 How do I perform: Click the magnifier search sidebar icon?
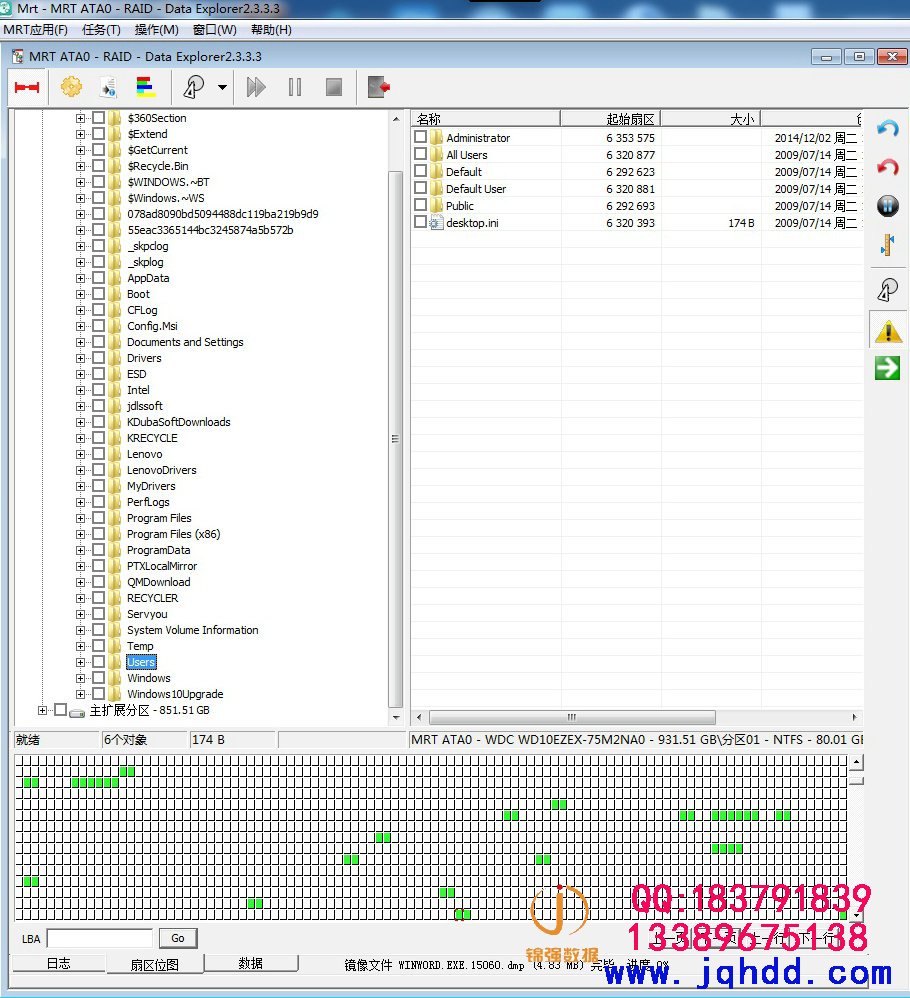887,290
